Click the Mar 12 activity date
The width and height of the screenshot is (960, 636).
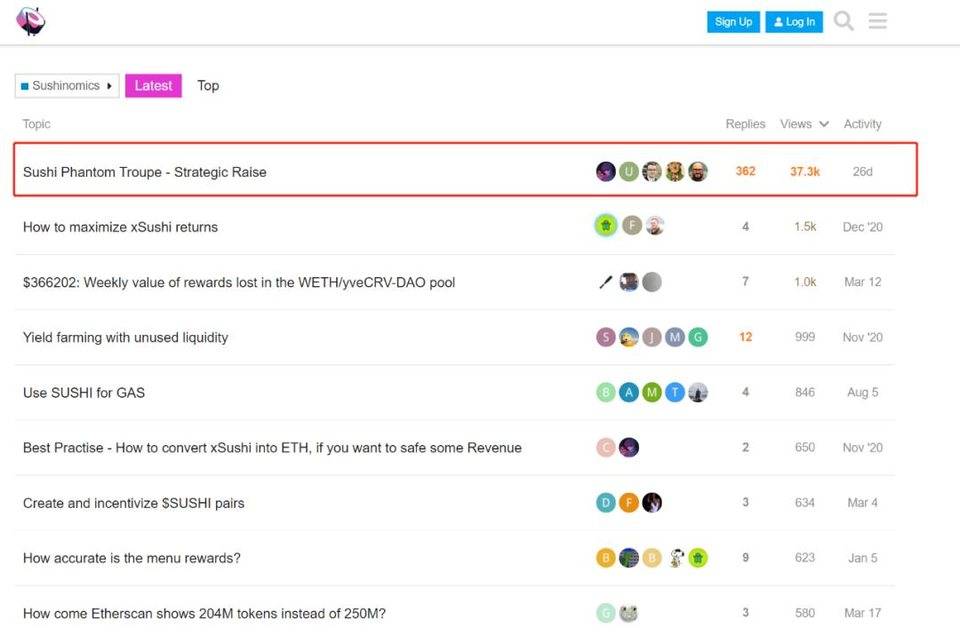862,282
